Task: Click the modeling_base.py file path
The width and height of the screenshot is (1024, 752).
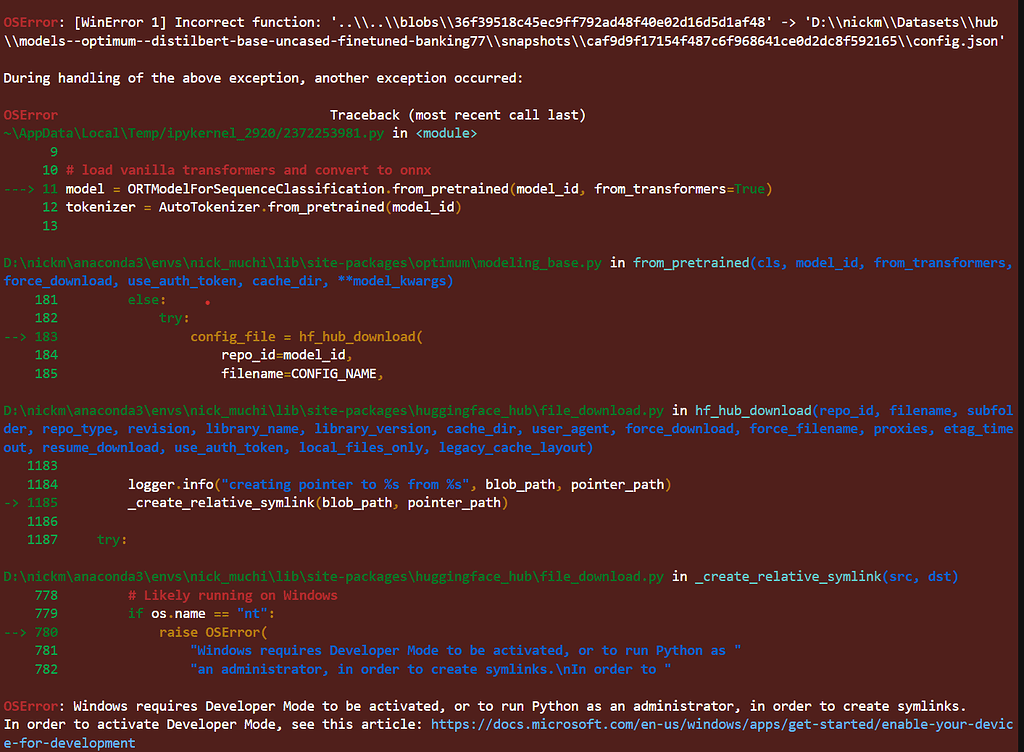Action: [300, 262]
